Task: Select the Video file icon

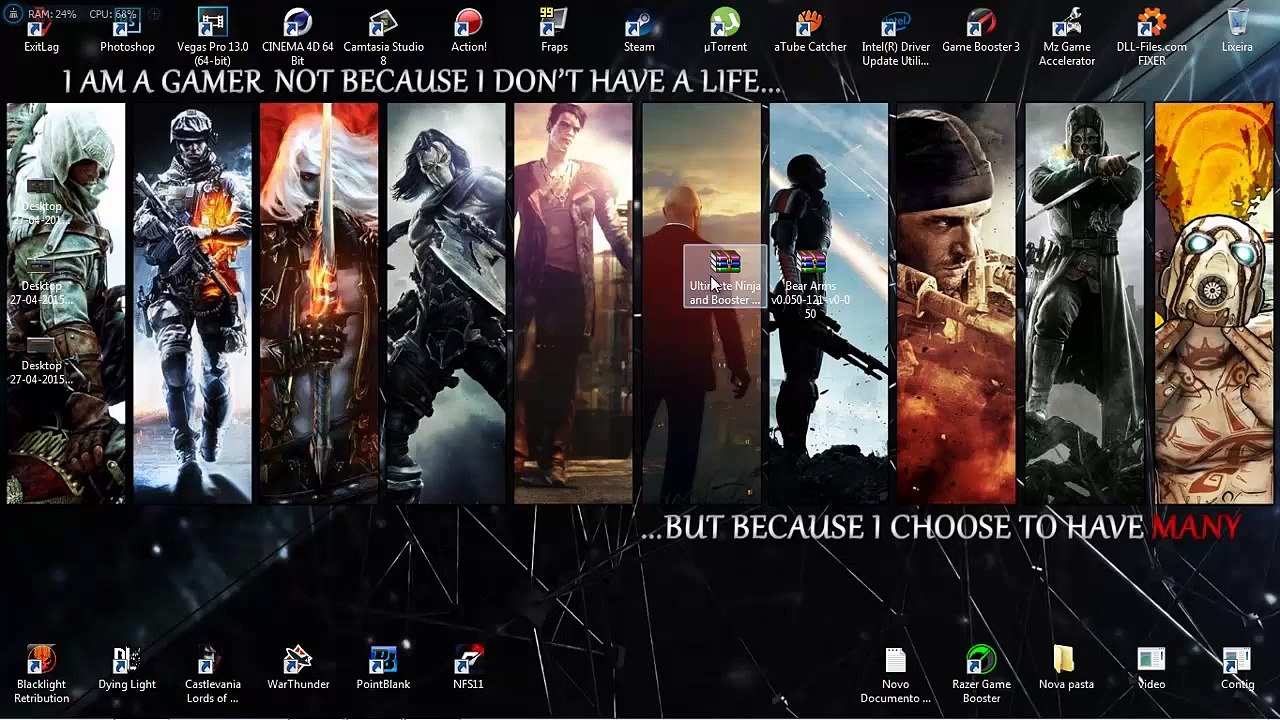Action: [1151, 669]
